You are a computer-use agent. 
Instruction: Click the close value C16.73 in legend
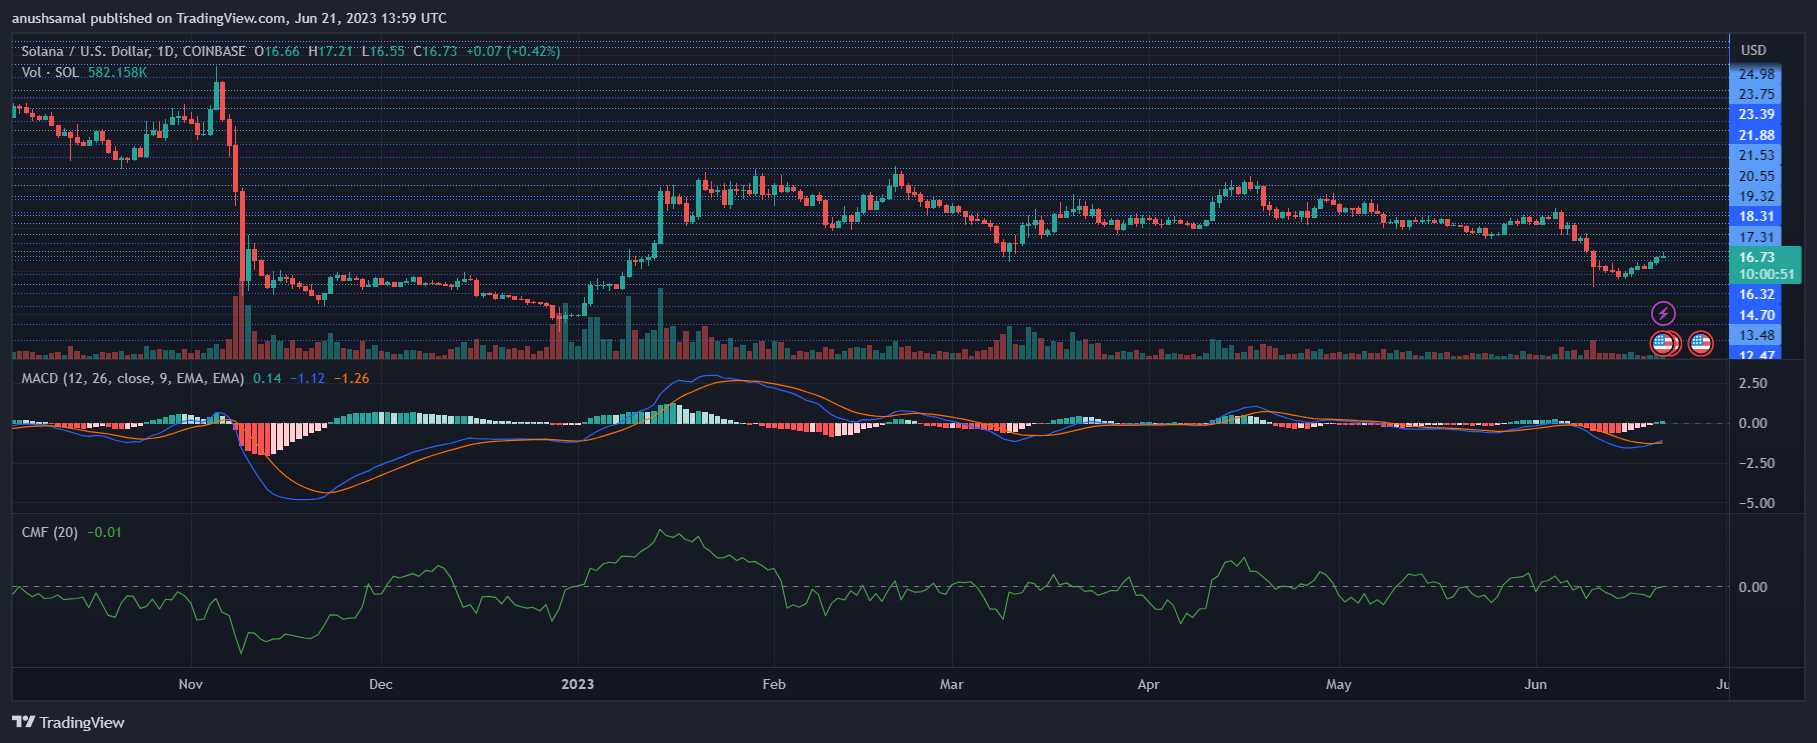click(x=436, y=51)
